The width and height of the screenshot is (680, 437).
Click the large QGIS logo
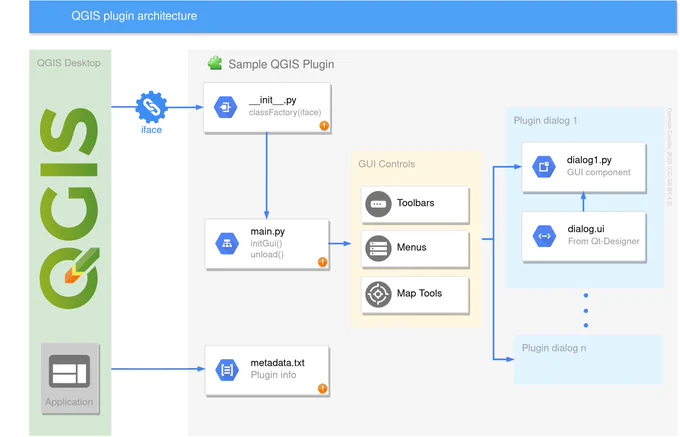(x=69, y=208)
